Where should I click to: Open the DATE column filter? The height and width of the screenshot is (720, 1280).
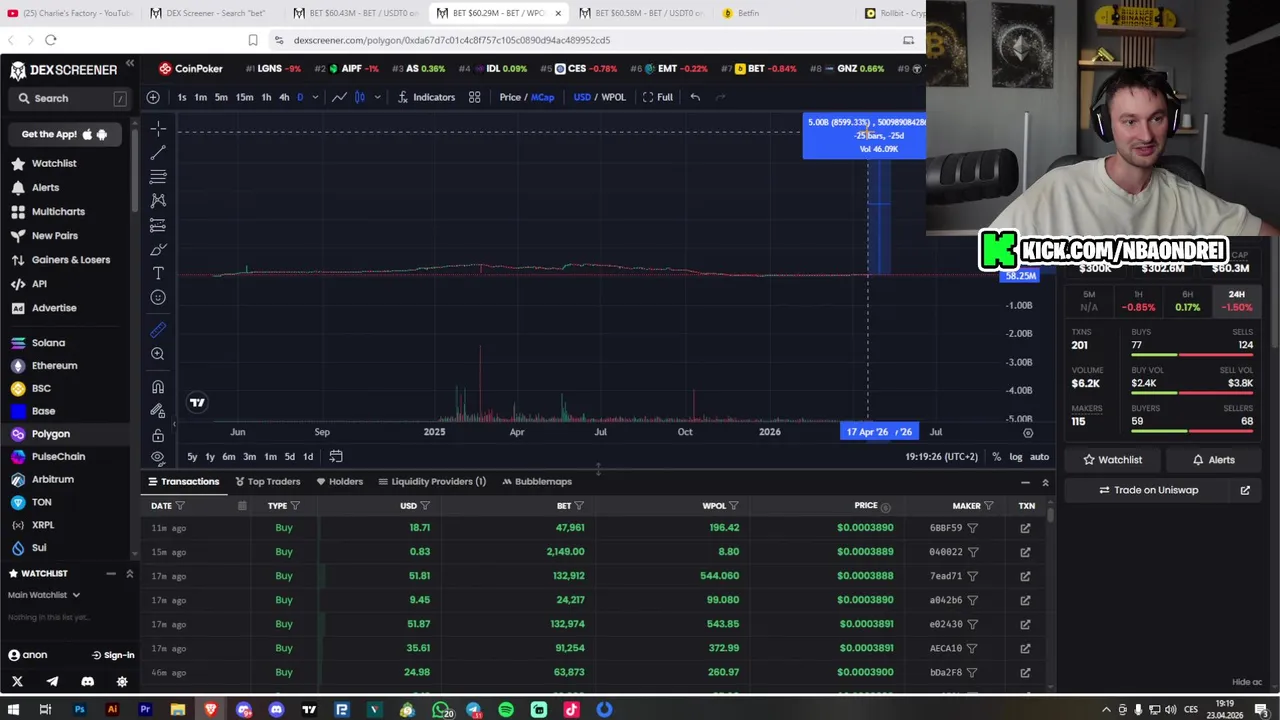pos(181,506)
